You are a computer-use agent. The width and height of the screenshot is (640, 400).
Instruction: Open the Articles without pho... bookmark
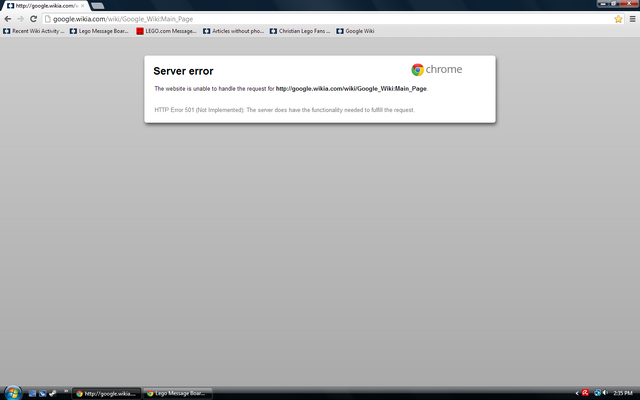(x=233, y=31)
